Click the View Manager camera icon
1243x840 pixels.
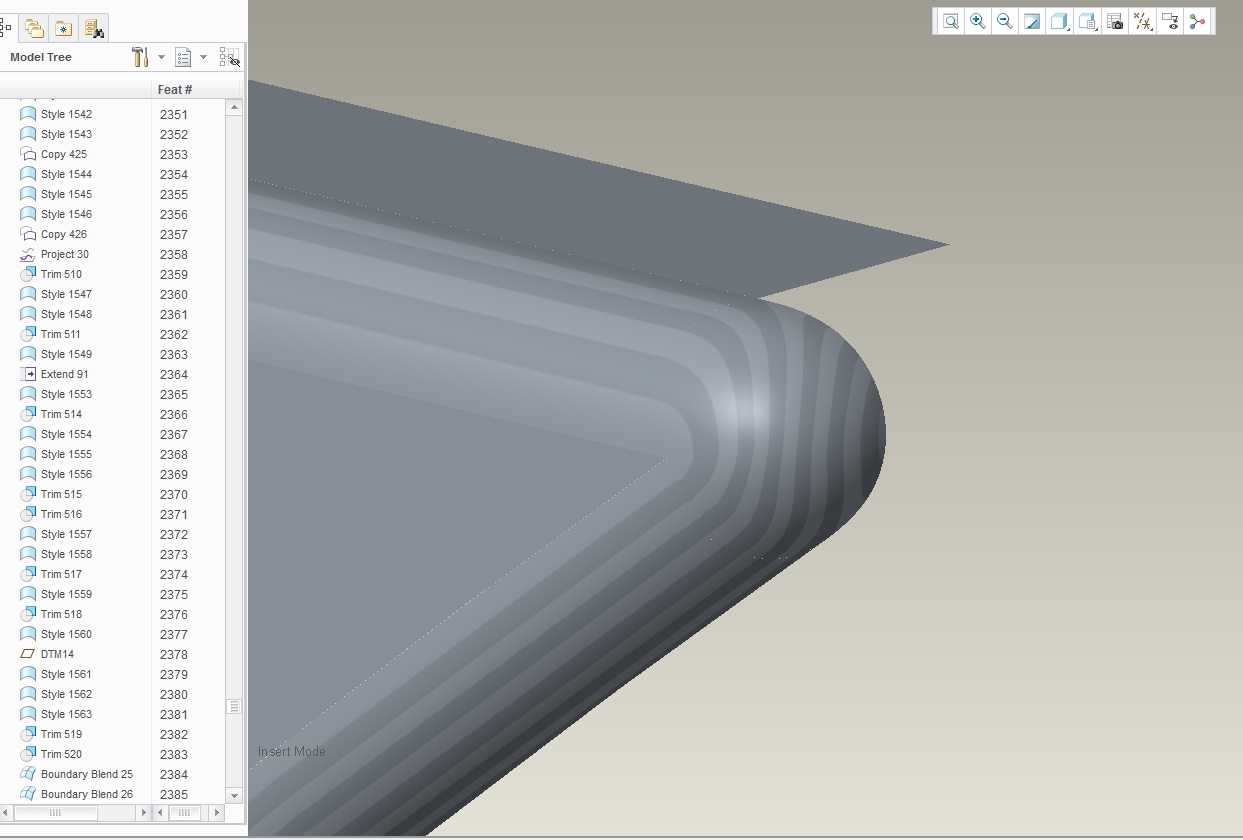tap(1115, 21)
